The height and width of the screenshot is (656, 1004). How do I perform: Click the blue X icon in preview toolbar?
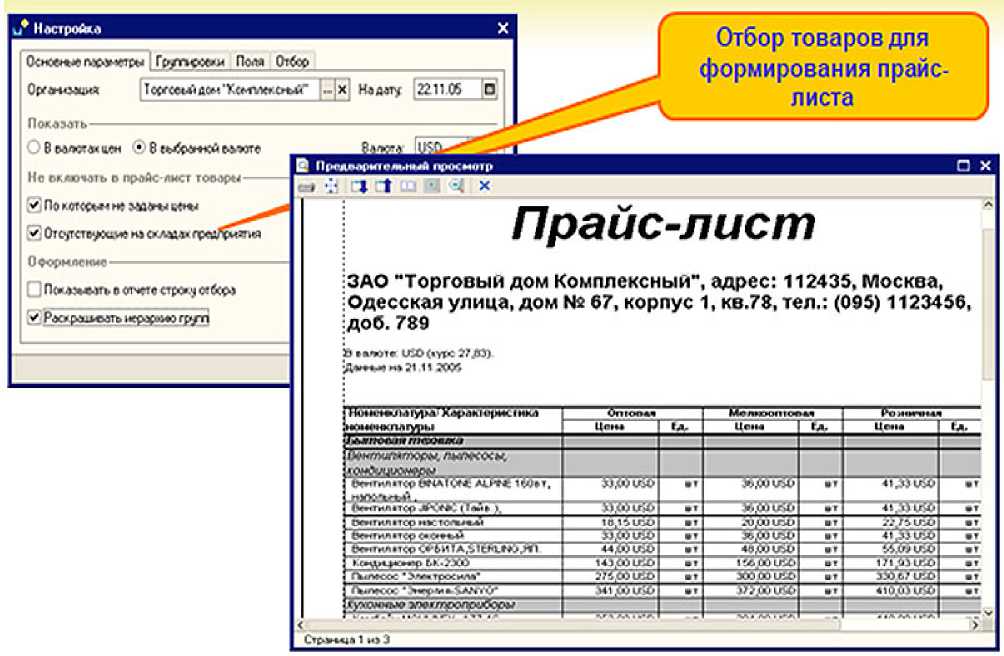pos(485,186)
